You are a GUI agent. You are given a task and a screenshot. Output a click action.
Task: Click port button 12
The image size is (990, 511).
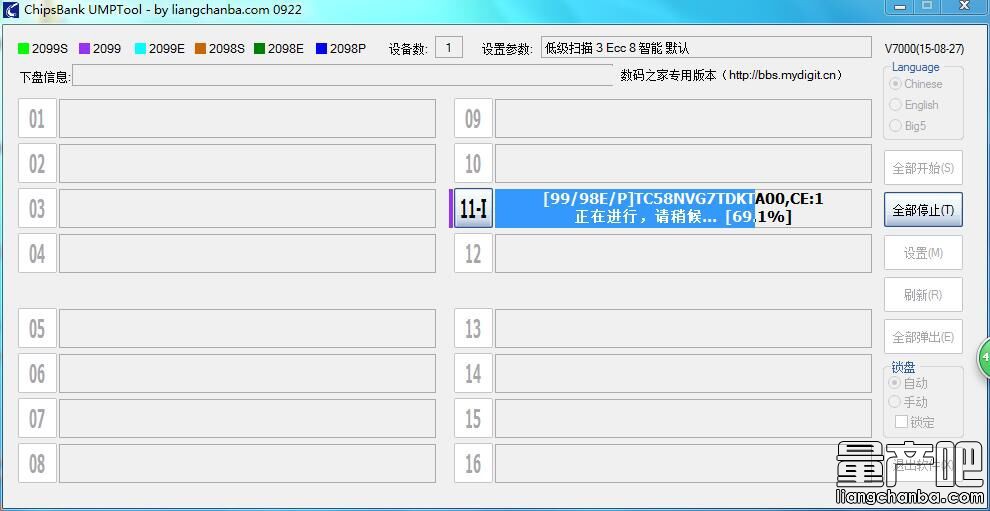click(474, 253)
